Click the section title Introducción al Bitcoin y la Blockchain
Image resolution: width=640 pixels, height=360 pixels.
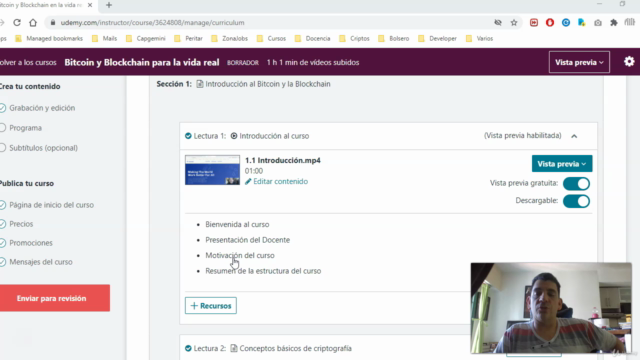click(x=268, y=84)
